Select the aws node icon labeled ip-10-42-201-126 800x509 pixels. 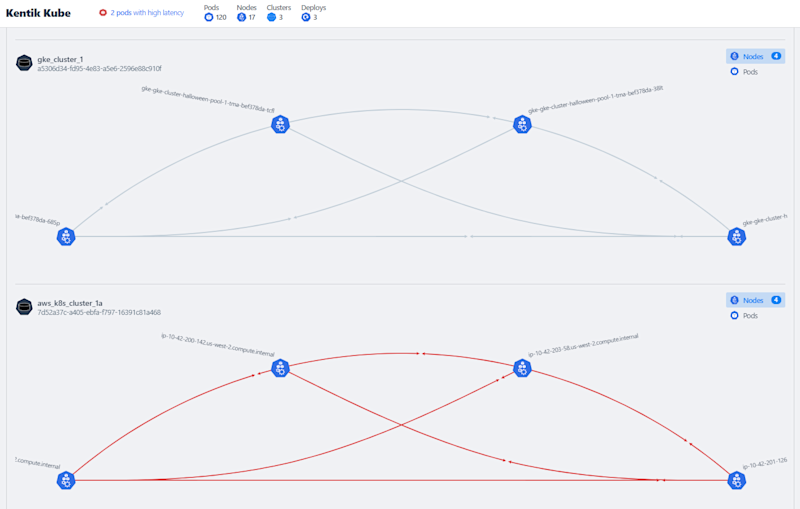click(x=736, y=480)
